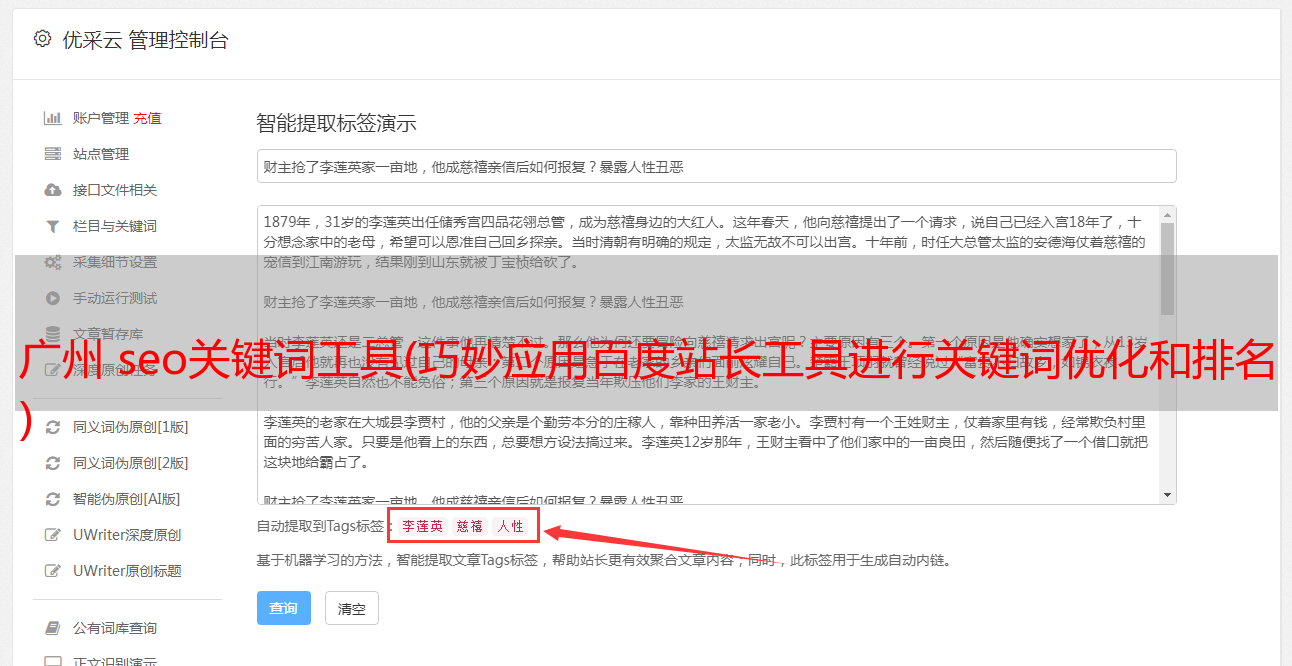
Task: Click the article title input field
Action: (x=716, y=166)
